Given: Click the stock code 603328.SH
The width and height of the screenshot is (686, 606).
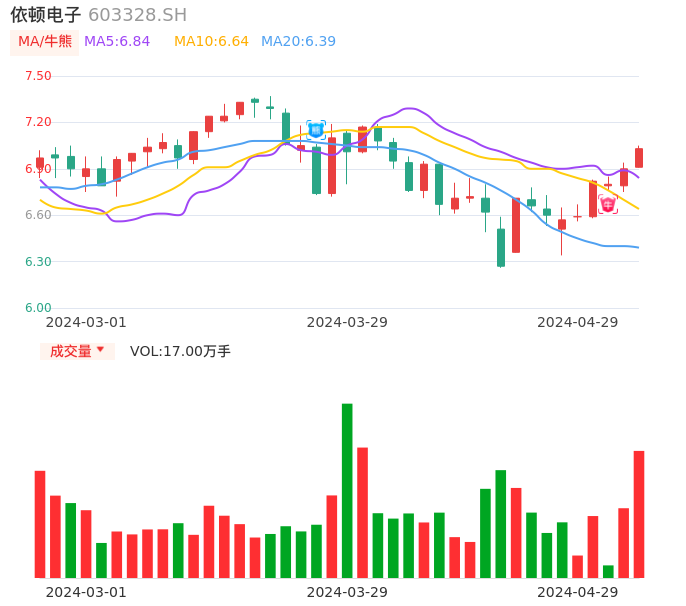Looking at the screenshot, I should (x=137, y=15).
